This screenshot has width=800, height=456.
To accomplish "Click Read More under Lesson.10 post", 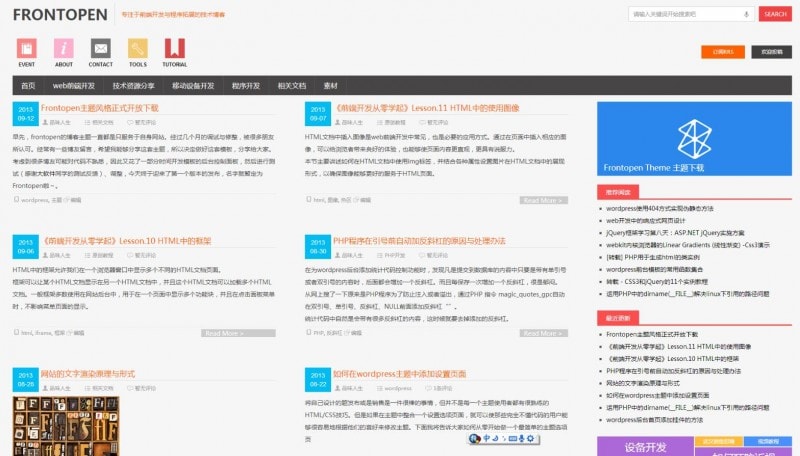I will (238, 333).
